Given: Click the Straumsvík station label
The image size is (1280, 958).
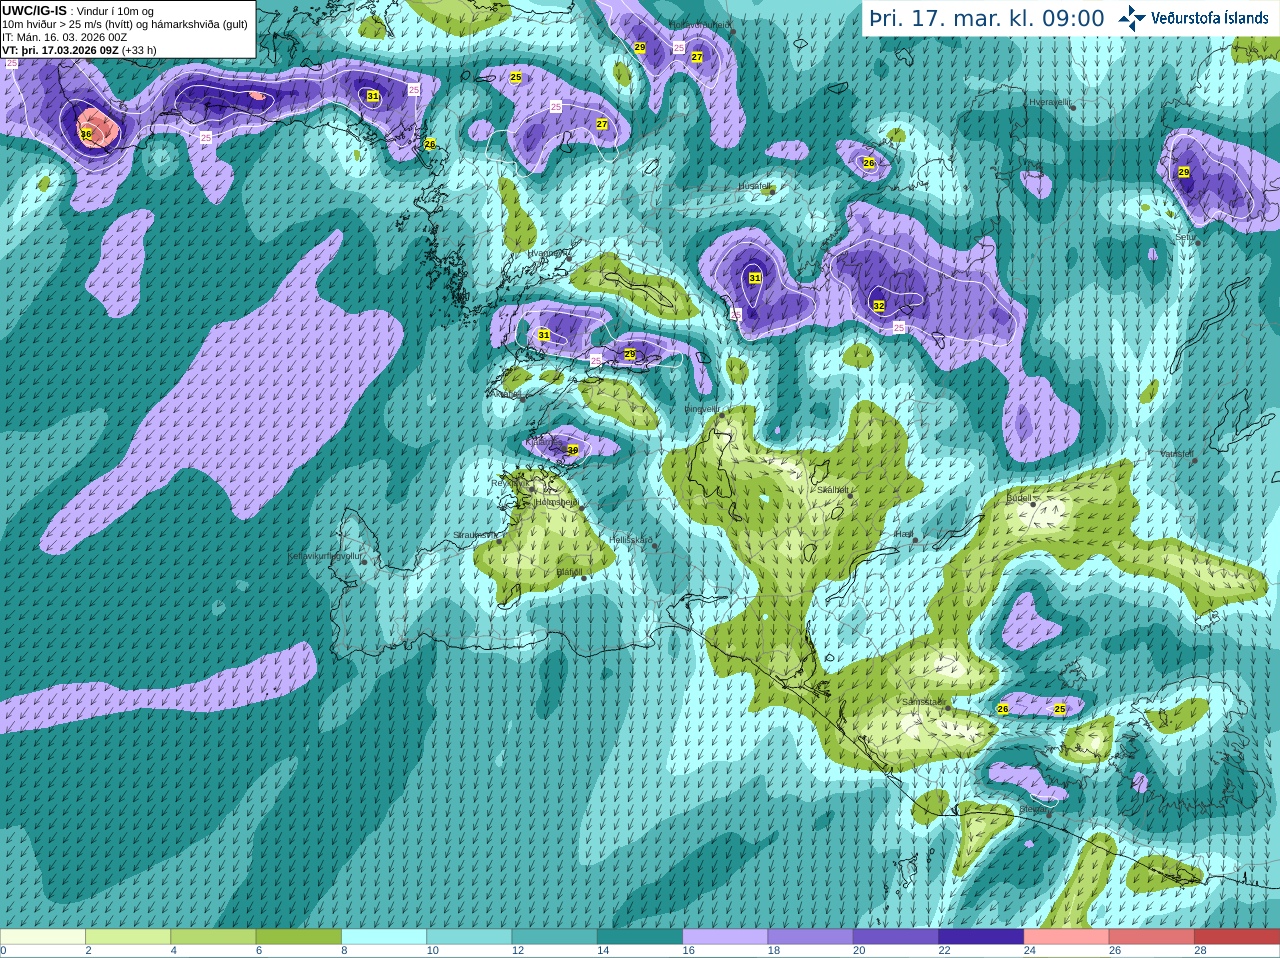Looking at the screenshot, I should coord(475,535).
